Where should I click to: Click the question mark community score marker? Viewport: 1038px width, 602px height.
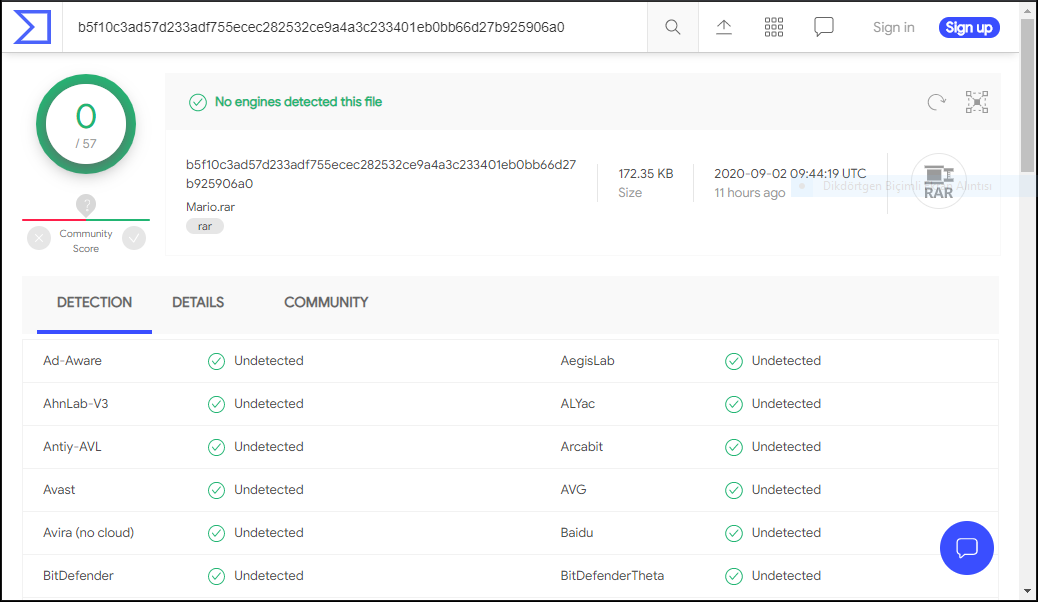pyautogui.click(x=86, y=205)
